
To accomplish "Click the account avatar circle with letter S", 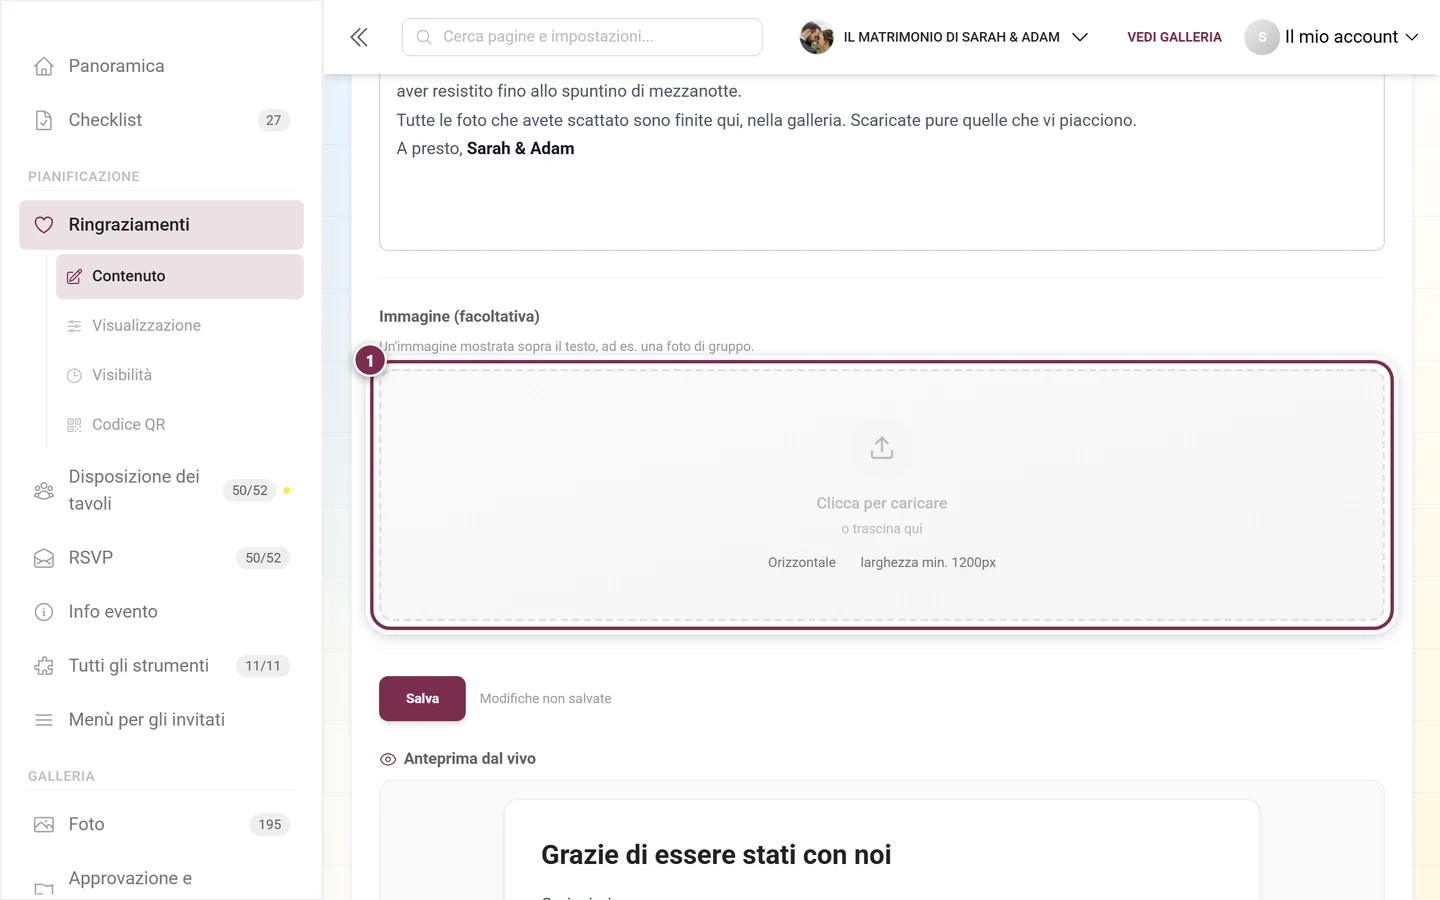I will 1262,37.
